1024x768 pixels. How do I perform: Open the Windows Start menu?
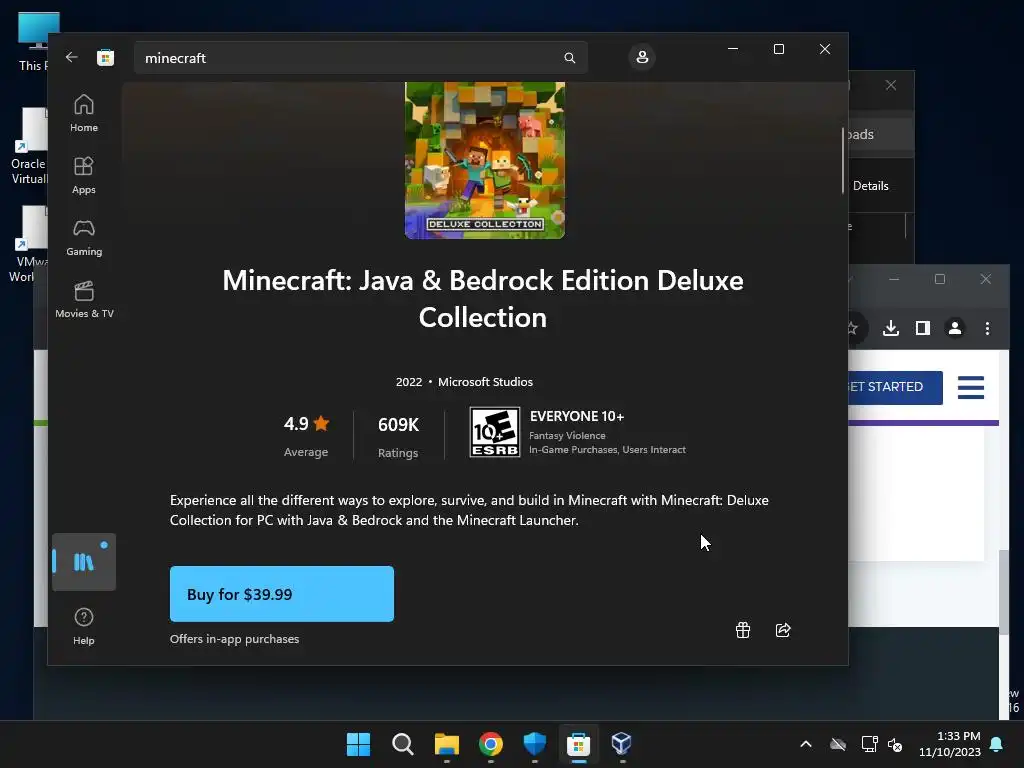[x=358, y=744]
